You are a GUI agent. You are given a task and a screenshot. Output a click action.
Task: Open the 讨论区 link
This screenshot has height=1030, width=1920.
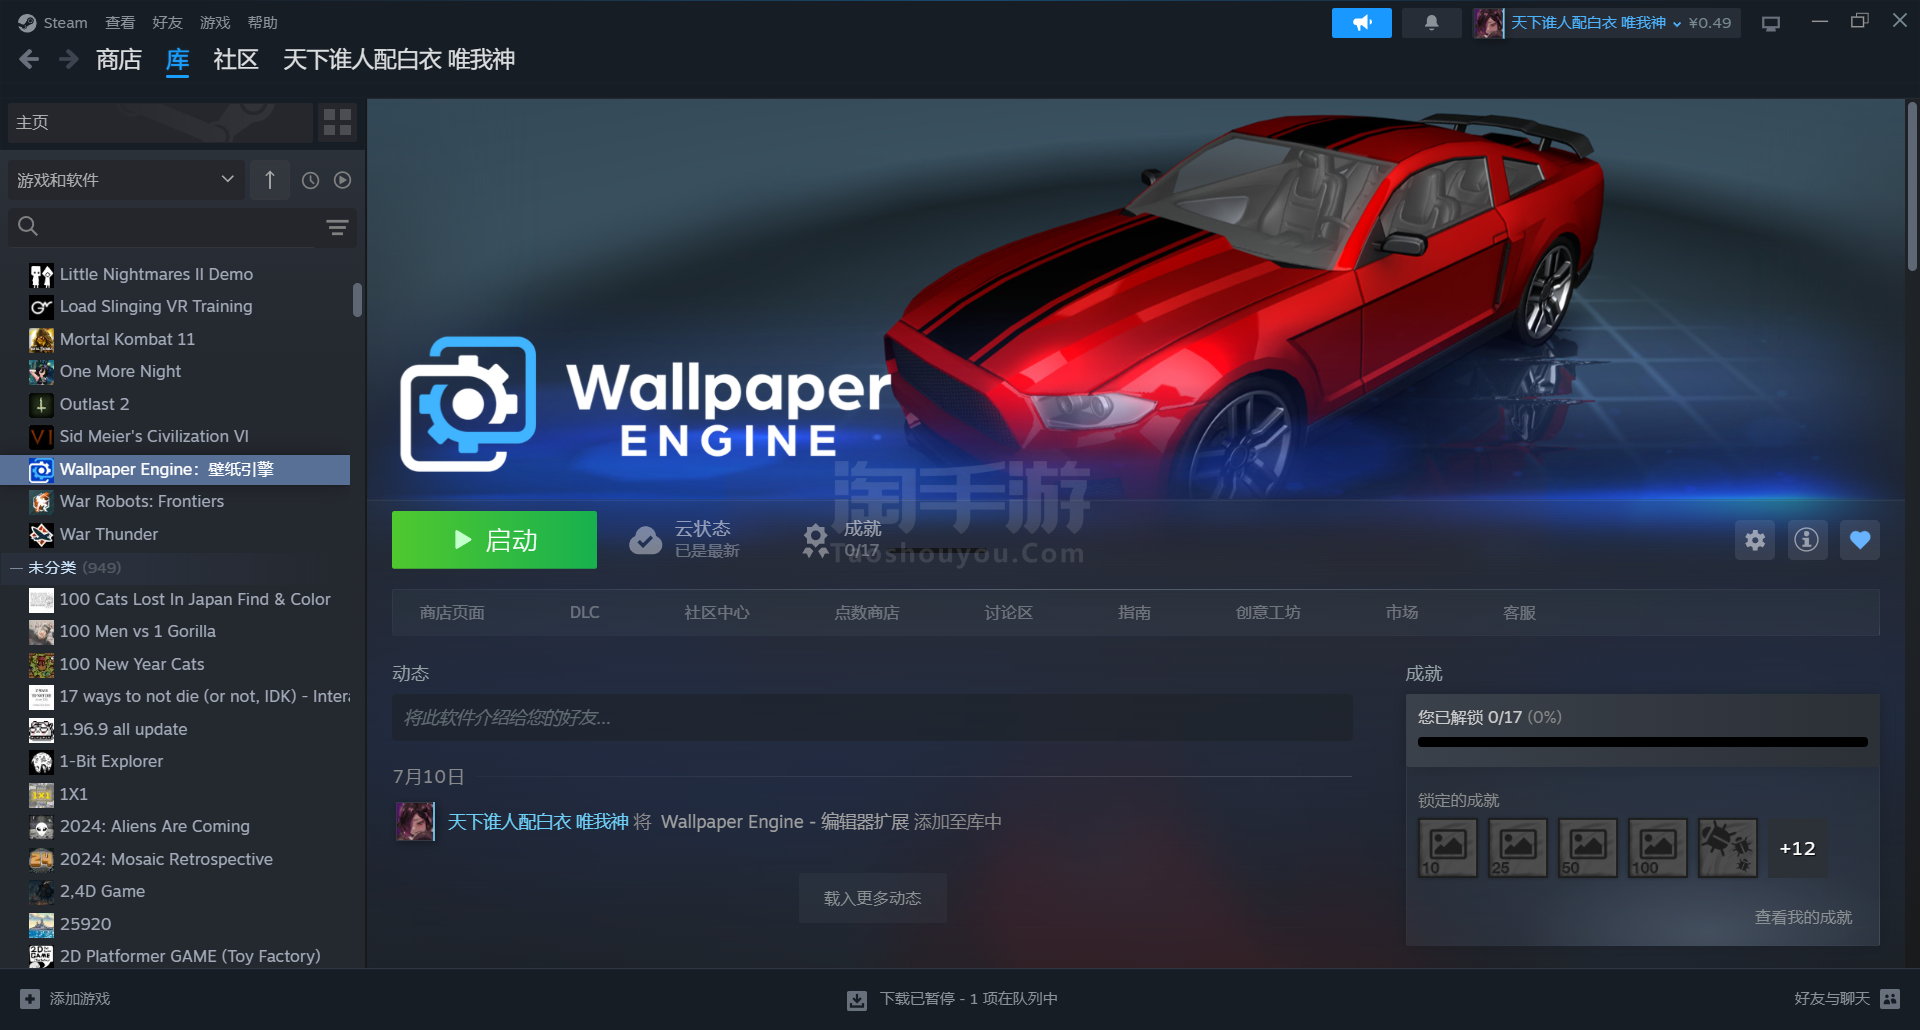[1008, 612]
